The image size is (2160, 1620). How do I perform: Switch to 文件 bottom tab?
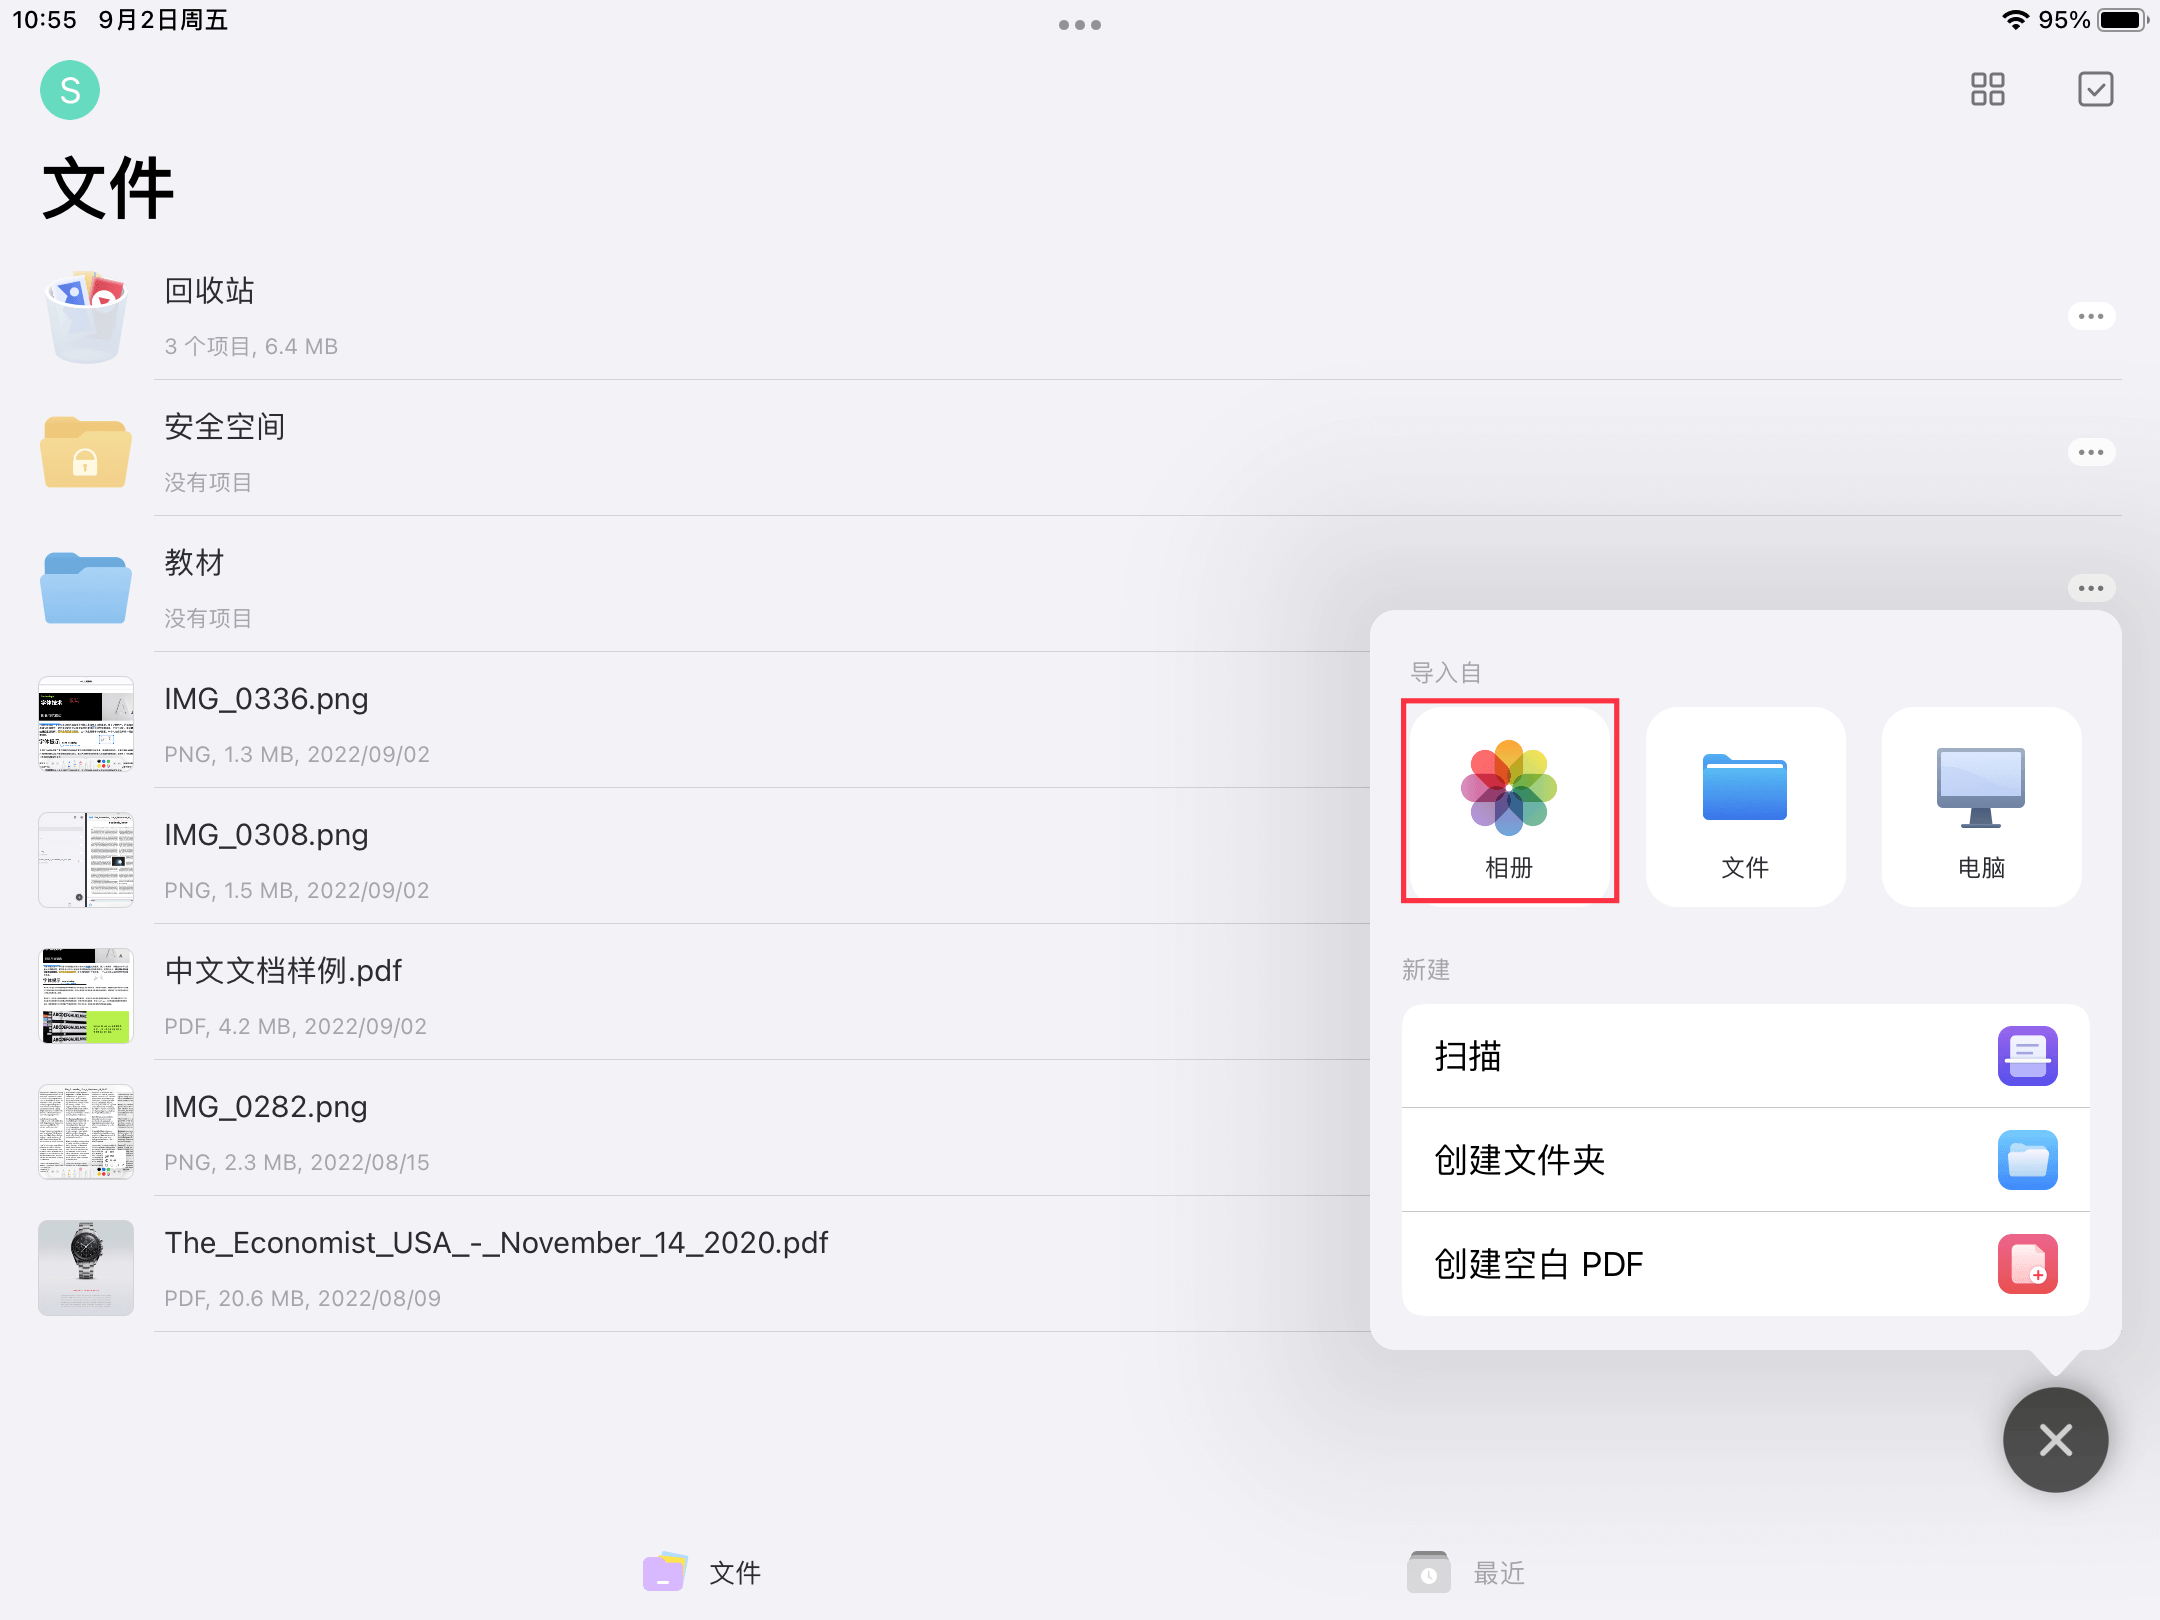[x=702, y=1572]
